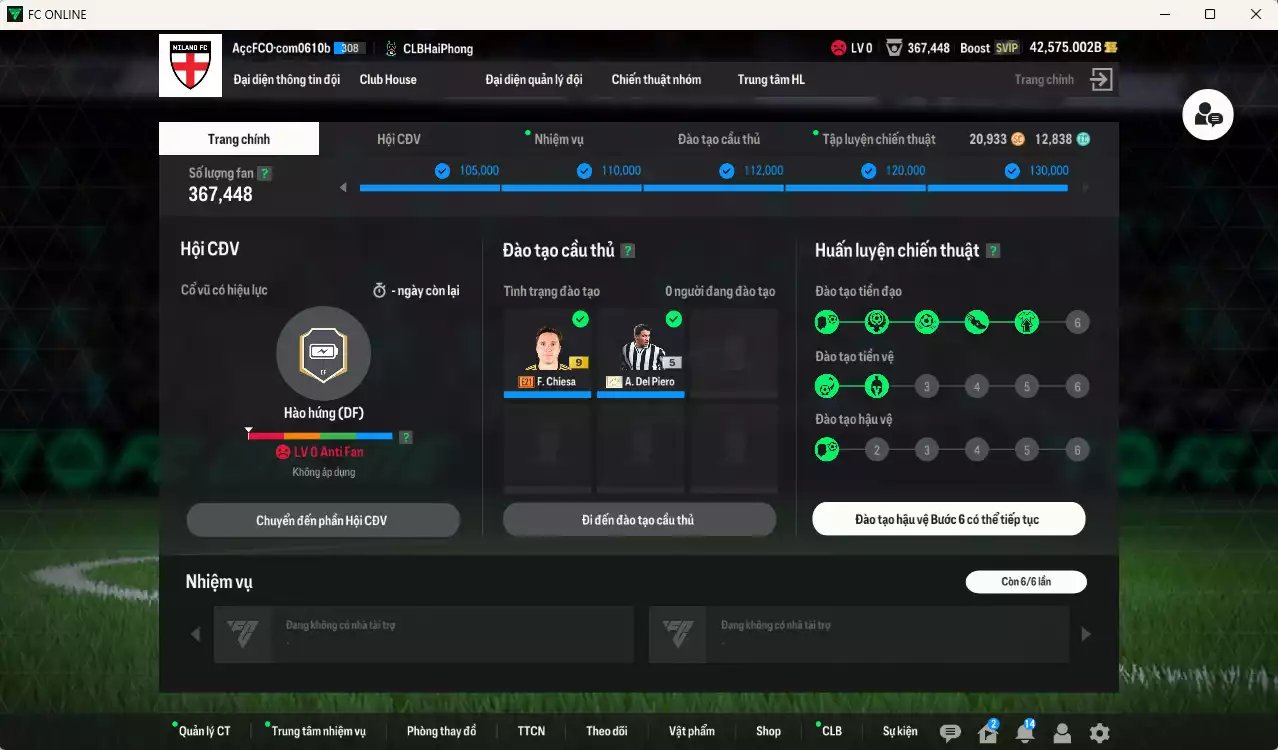The image size is (1278, 750).
Task: Click the green check above F. Chiesa
Action: (578, 319)
